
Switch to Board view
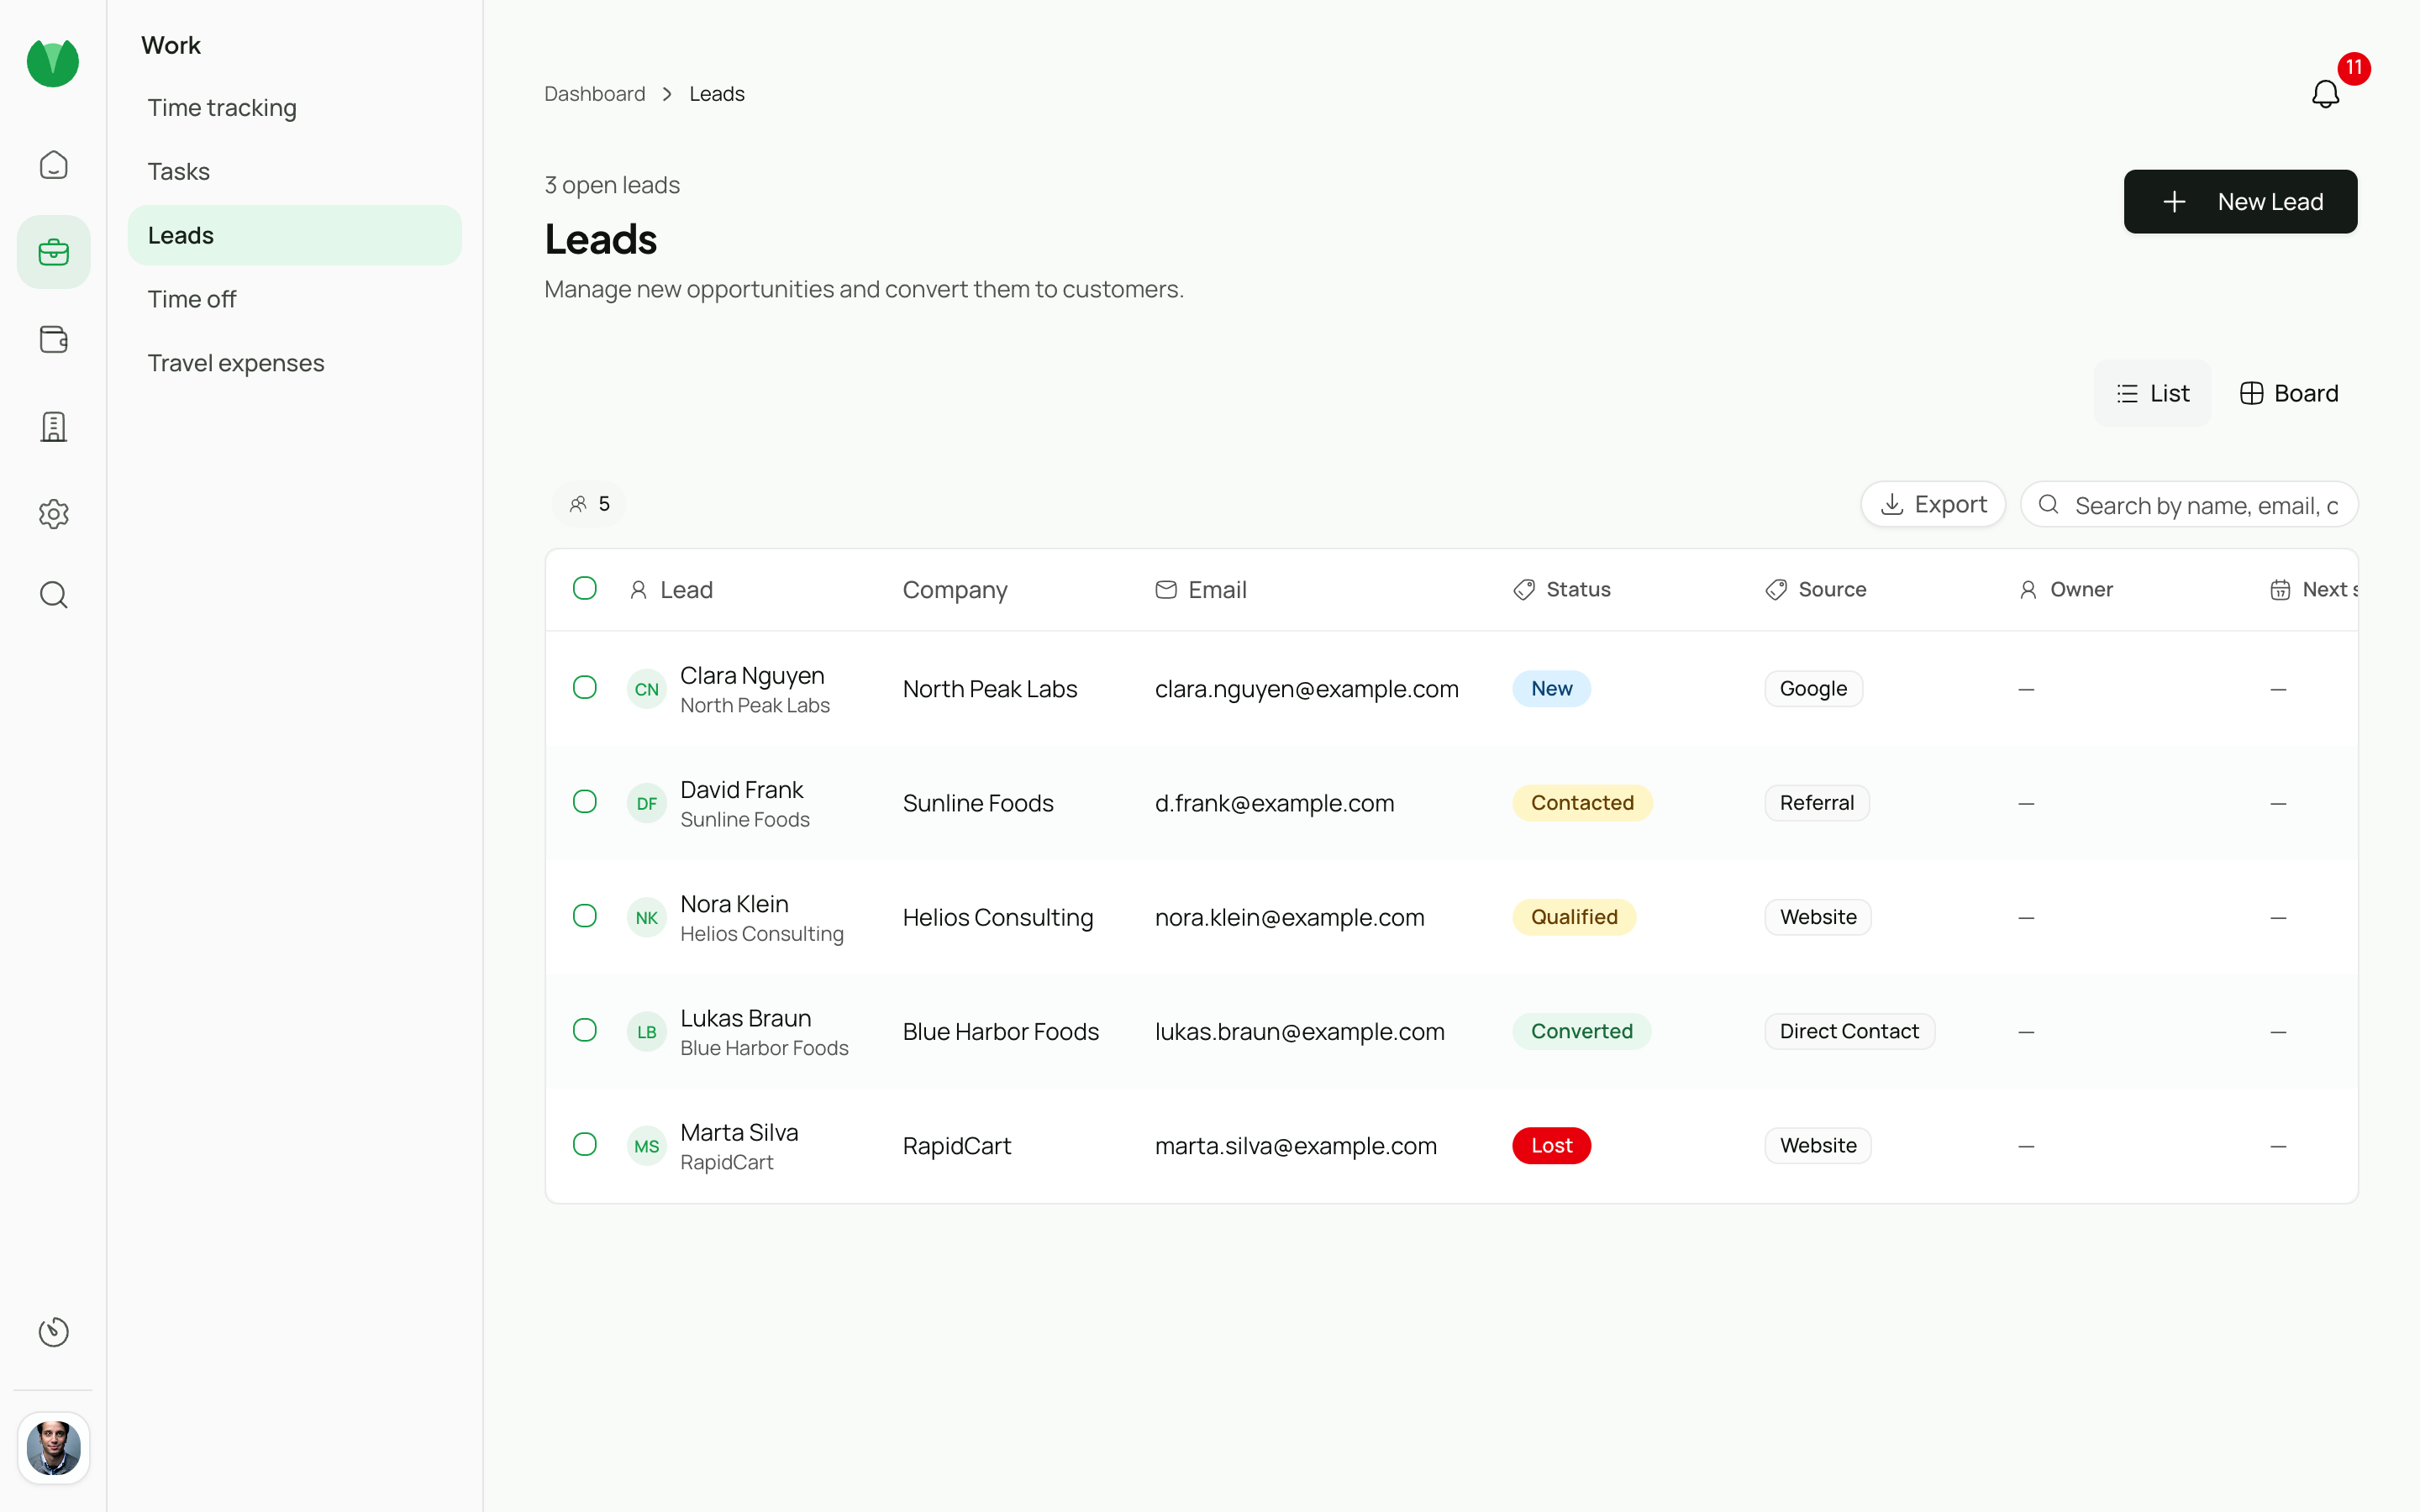coord(2289,393)
